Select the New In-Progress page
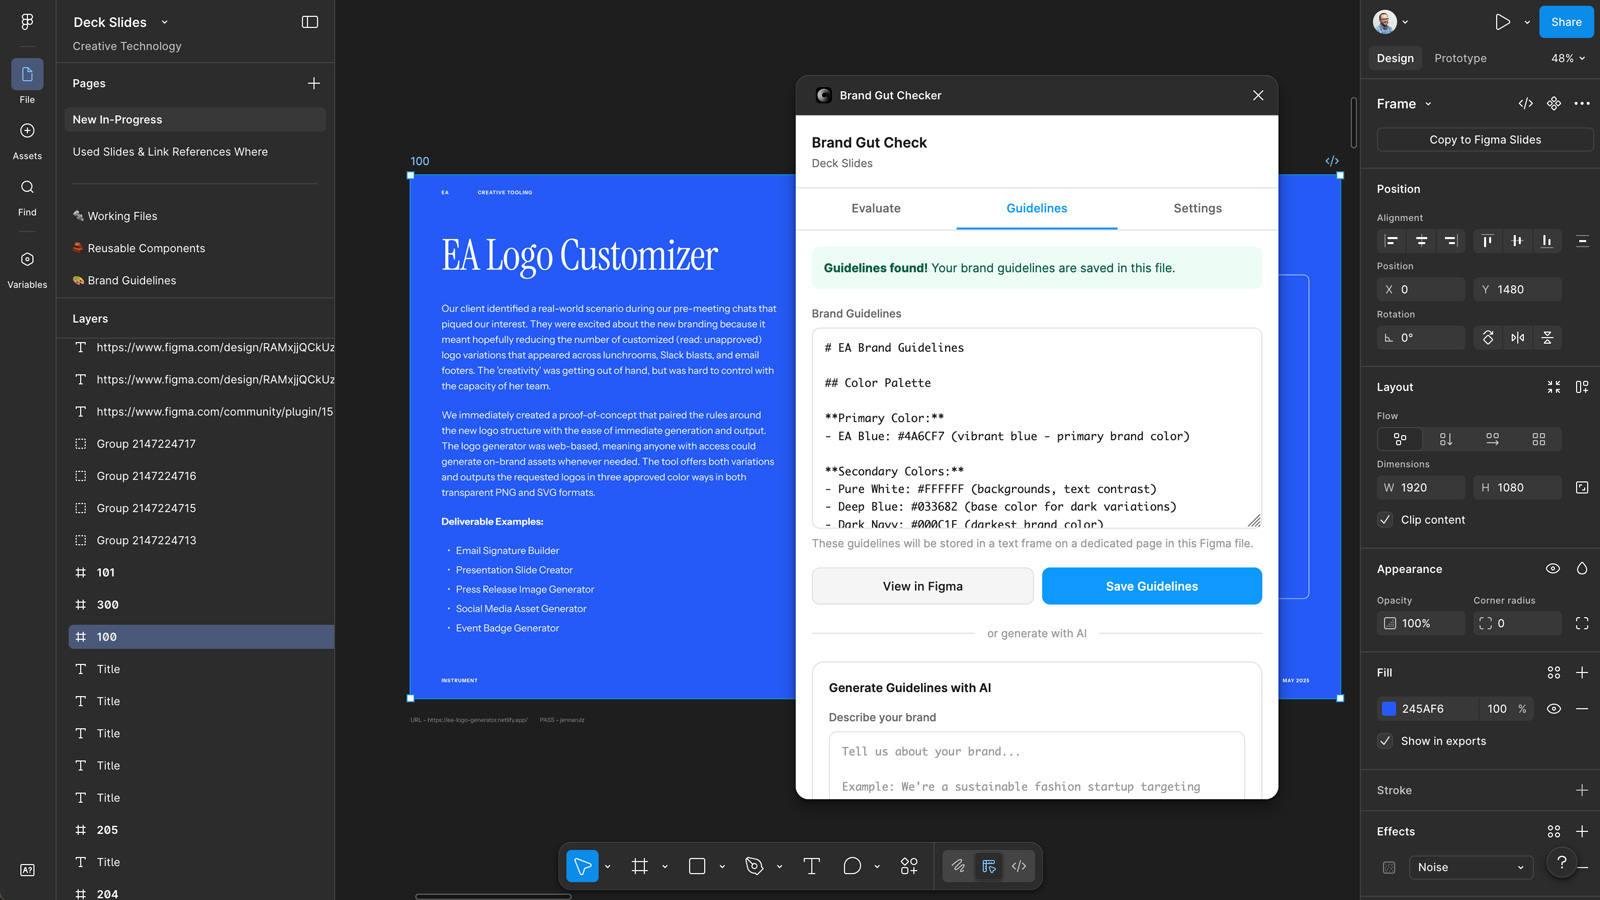Viewport: 1600px width, 900px height. click(x=196, y=119)
